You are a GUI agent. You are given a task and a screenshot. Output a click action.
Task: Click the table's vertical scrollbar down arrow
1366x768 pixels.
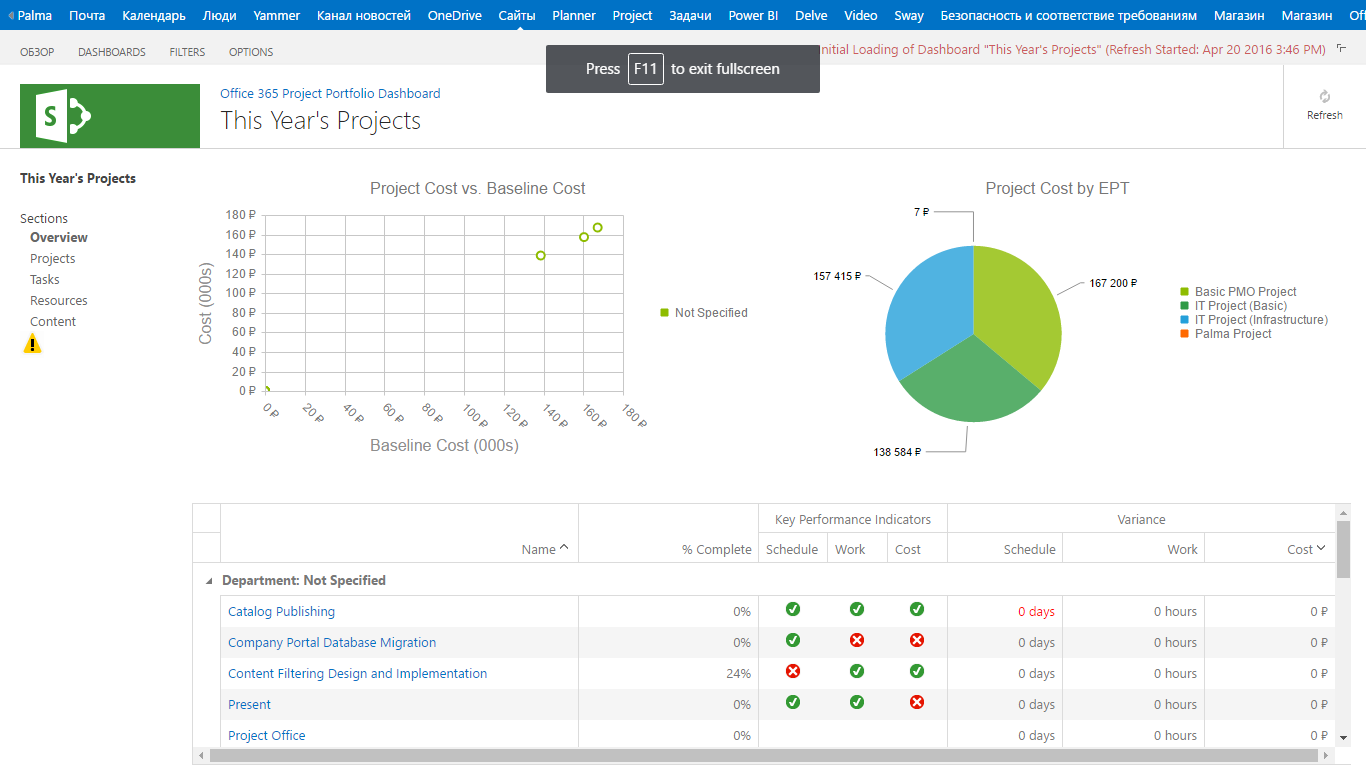point(1343,737)
